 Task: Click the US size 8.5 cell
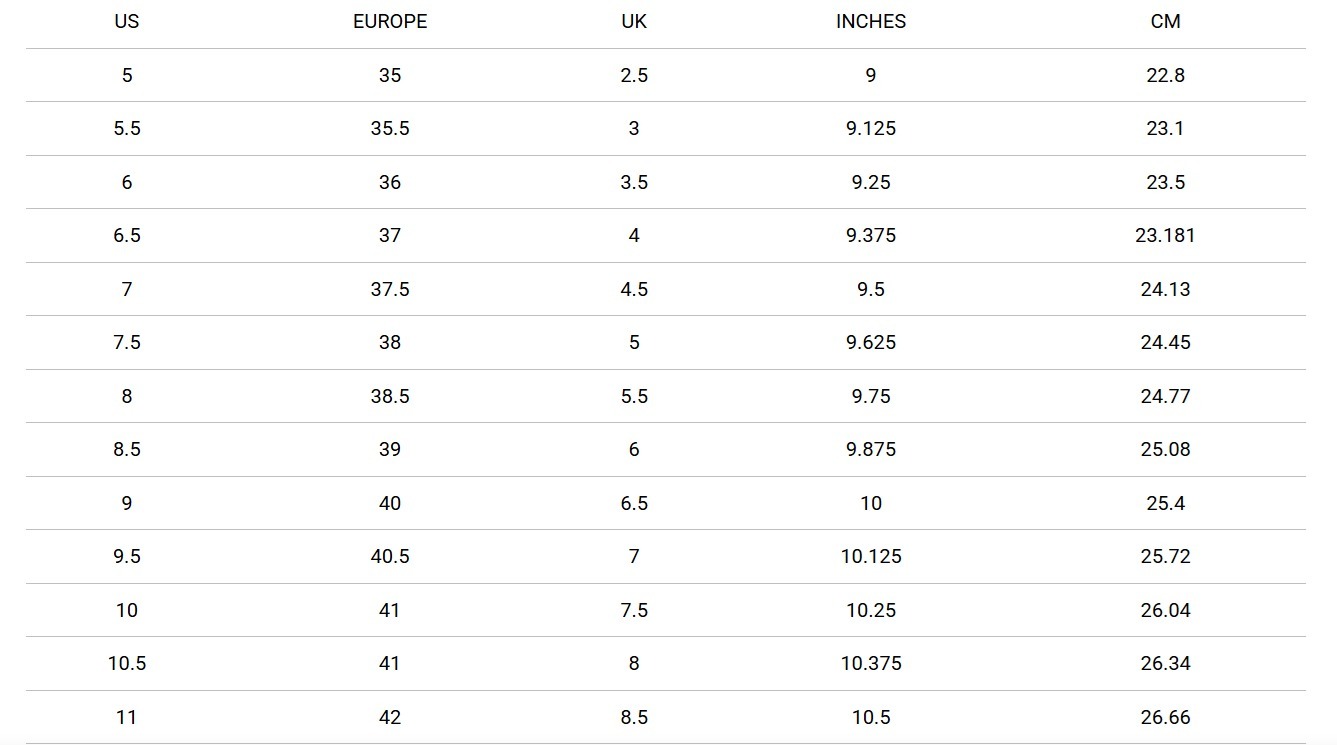127,449
